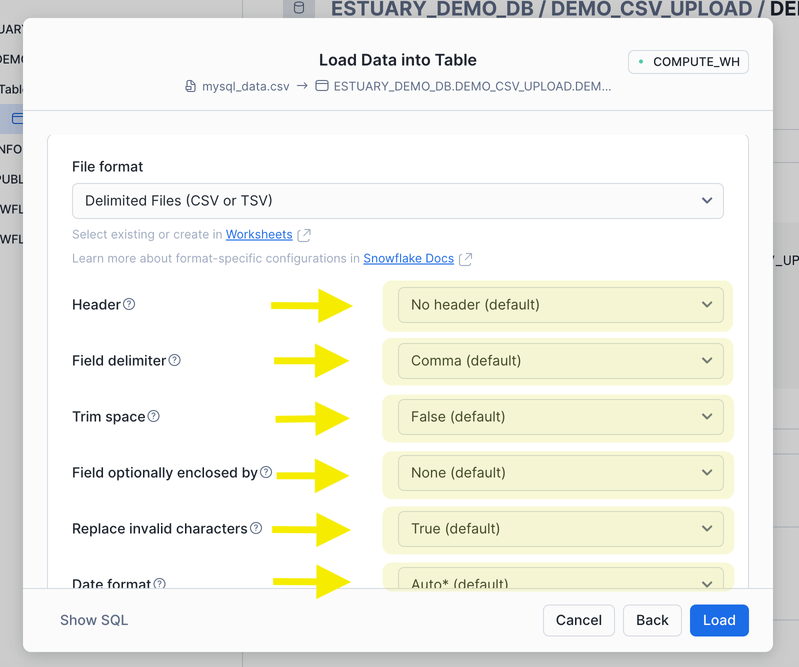Screen dimensions: 799x667
Task: Open the Worksheets link
Action: 259,234
